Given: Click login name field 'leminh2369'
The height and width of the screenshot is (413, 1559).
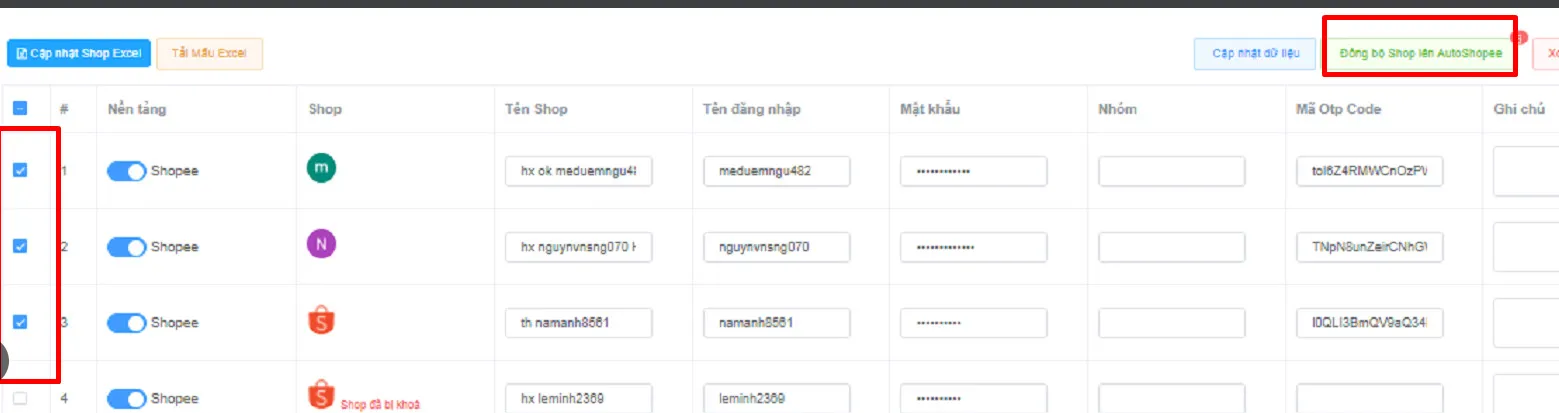Looking at the screenshot, I should pos(777,398).
